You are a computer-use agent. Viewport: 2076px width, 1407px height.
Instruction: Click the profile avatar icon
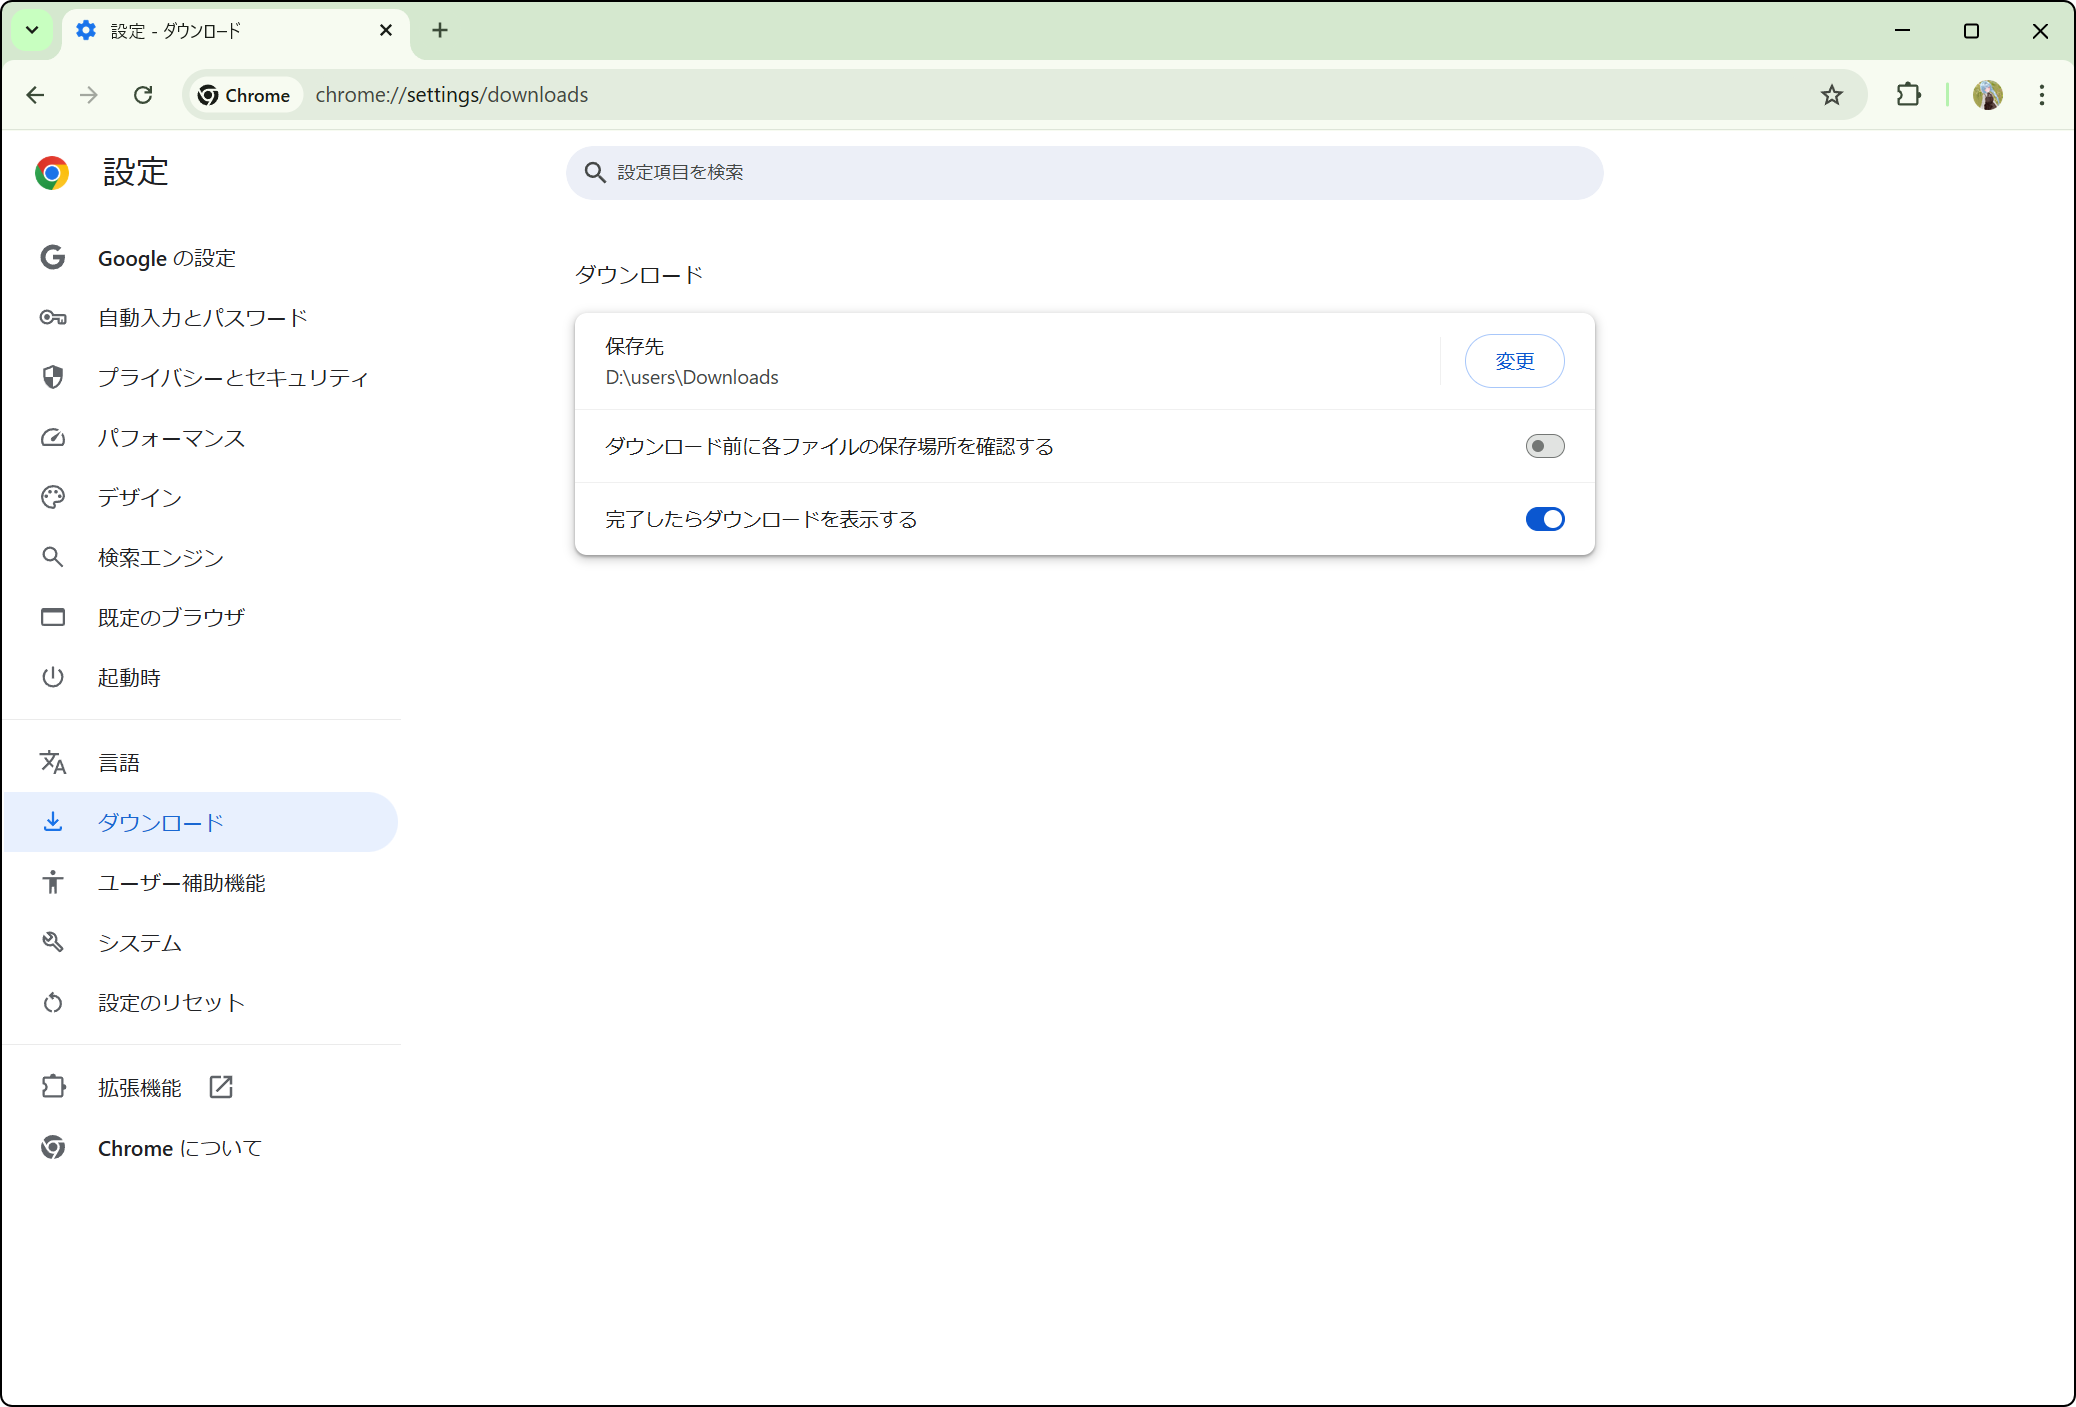(1988, 95)
